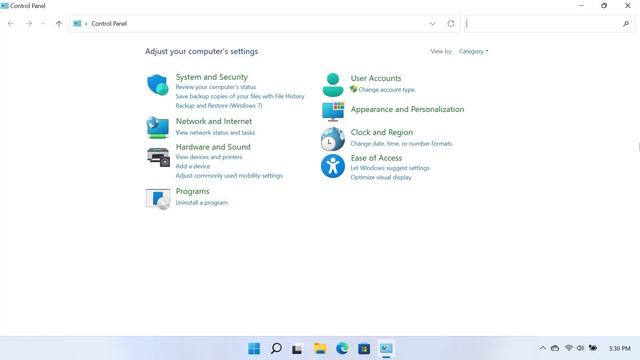Open the clock showing 3:30 PM
This screenshot has width=640, height=360.
(620, 349)
